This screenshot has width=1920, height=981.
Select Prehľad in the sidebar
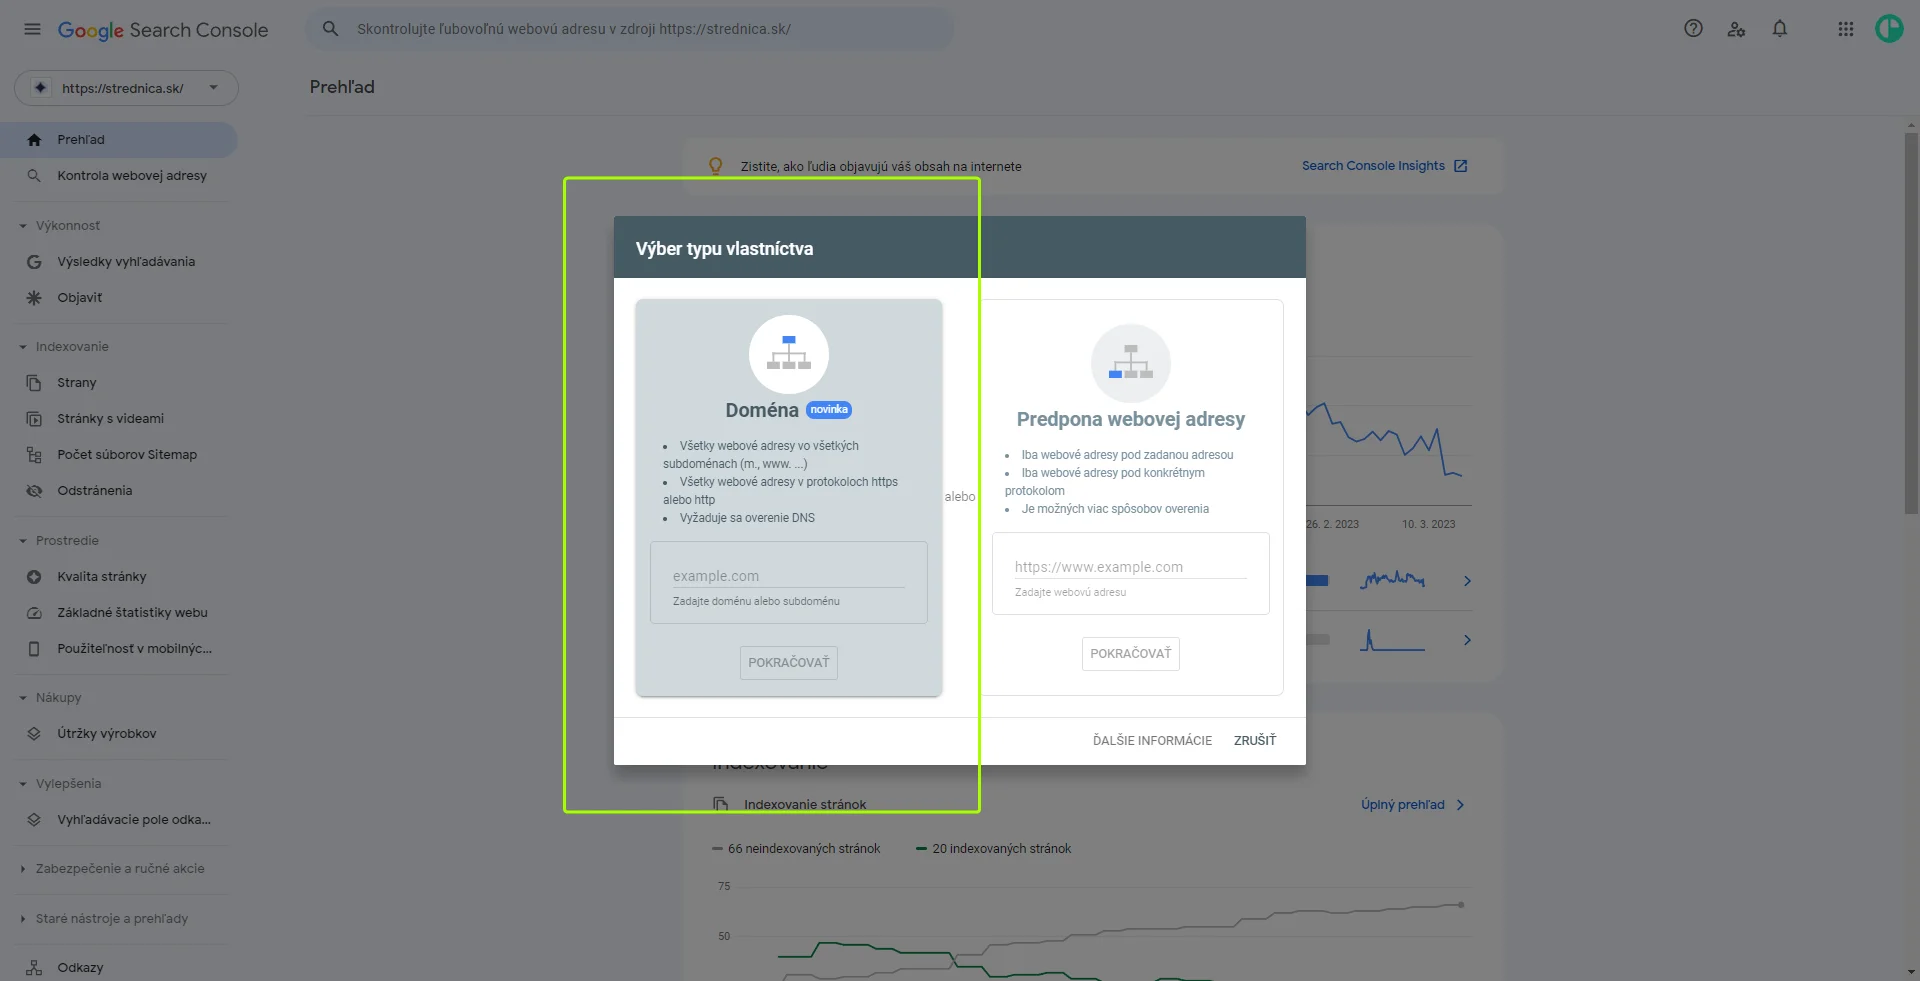point(119,140)
